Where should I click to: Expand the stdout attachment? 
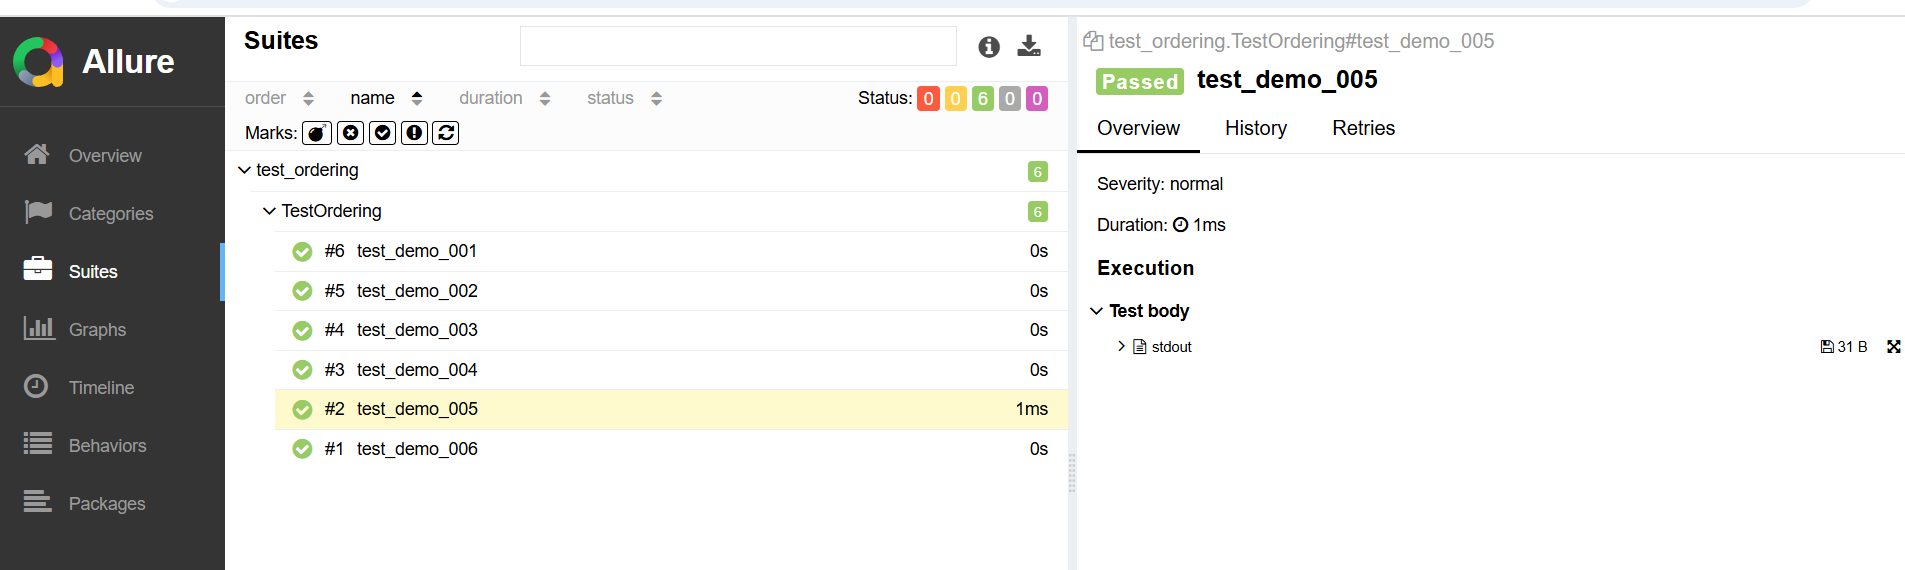(1121, 347)
